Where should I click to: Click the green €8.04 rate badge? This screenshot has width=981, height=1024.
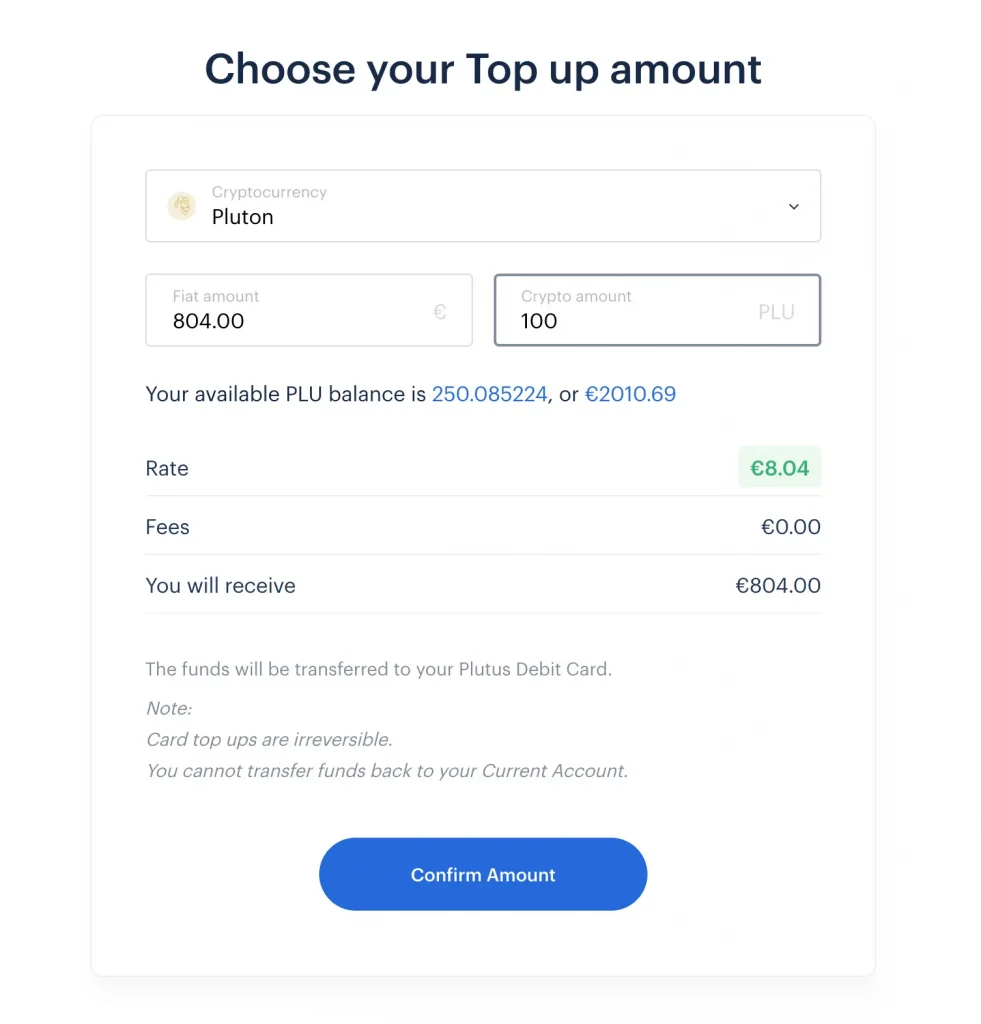pos(779,467)
